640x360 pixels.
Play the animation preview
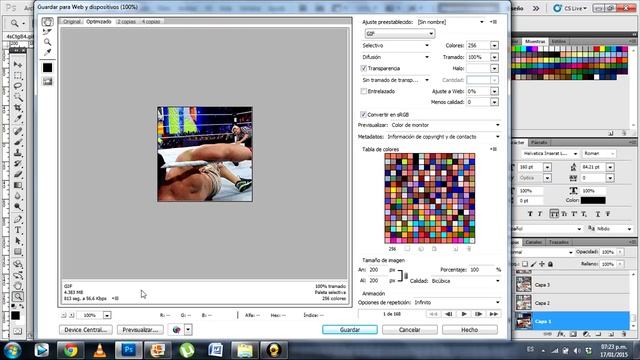click(x=464, y=314)
